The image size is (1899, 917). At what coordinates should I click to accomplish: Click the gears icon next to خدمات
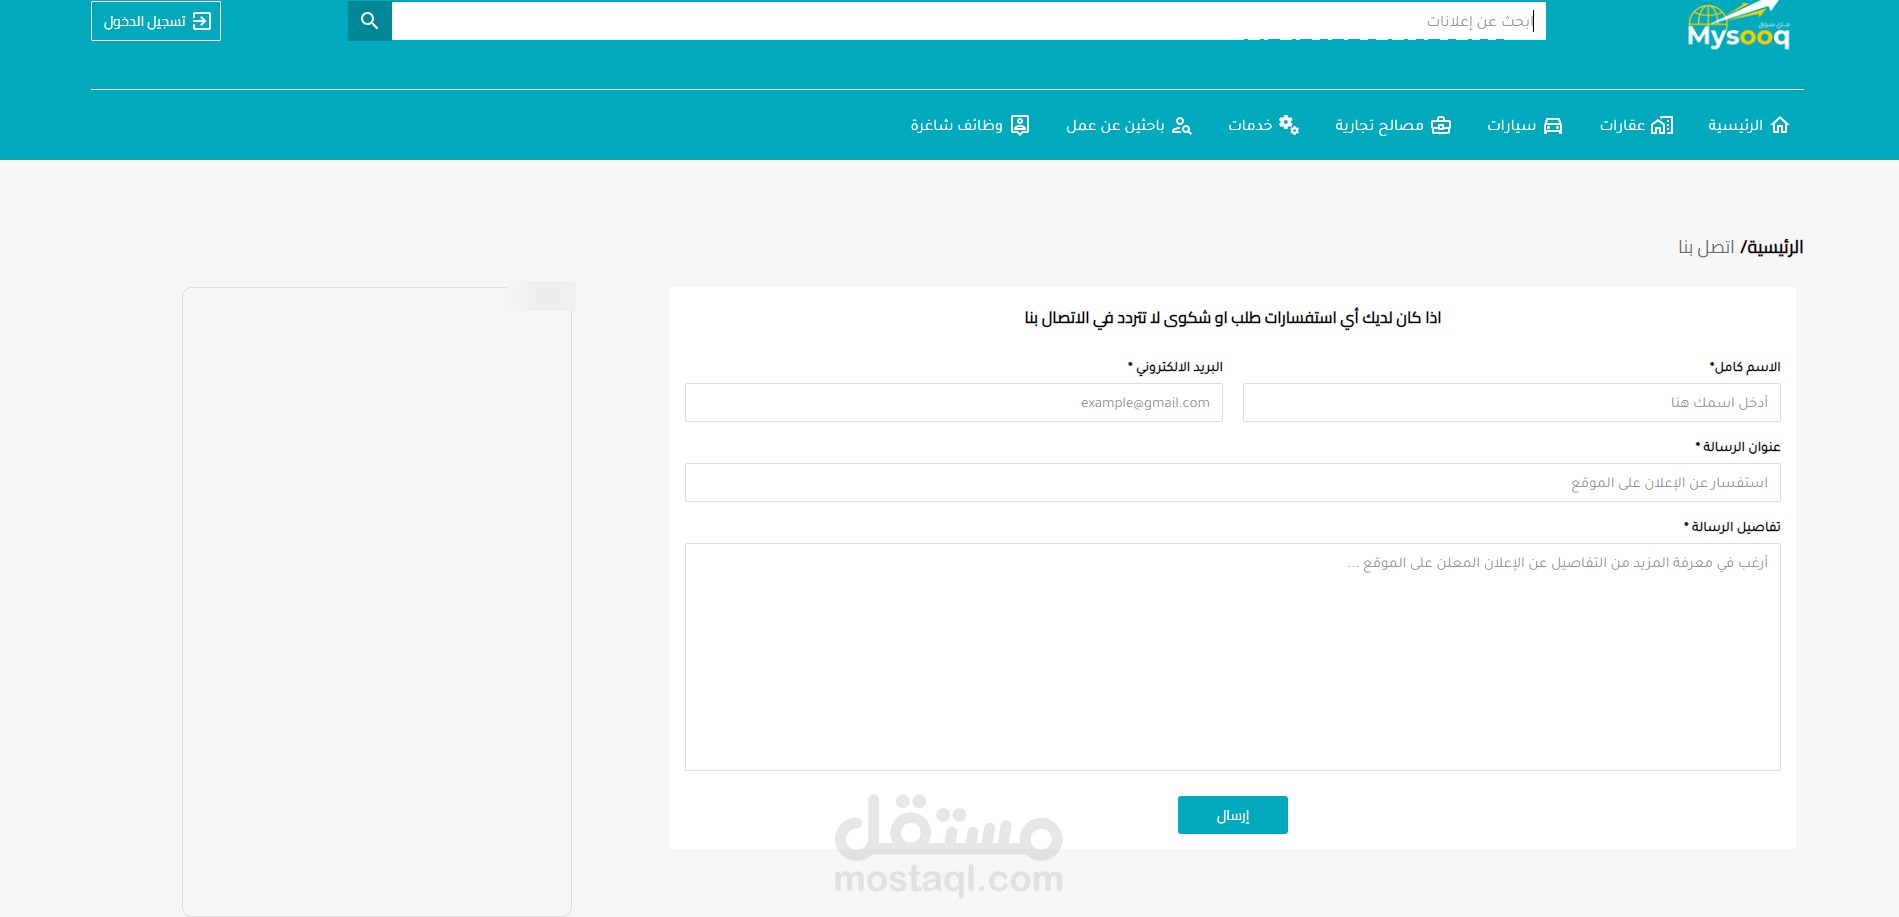(1289, 125)
